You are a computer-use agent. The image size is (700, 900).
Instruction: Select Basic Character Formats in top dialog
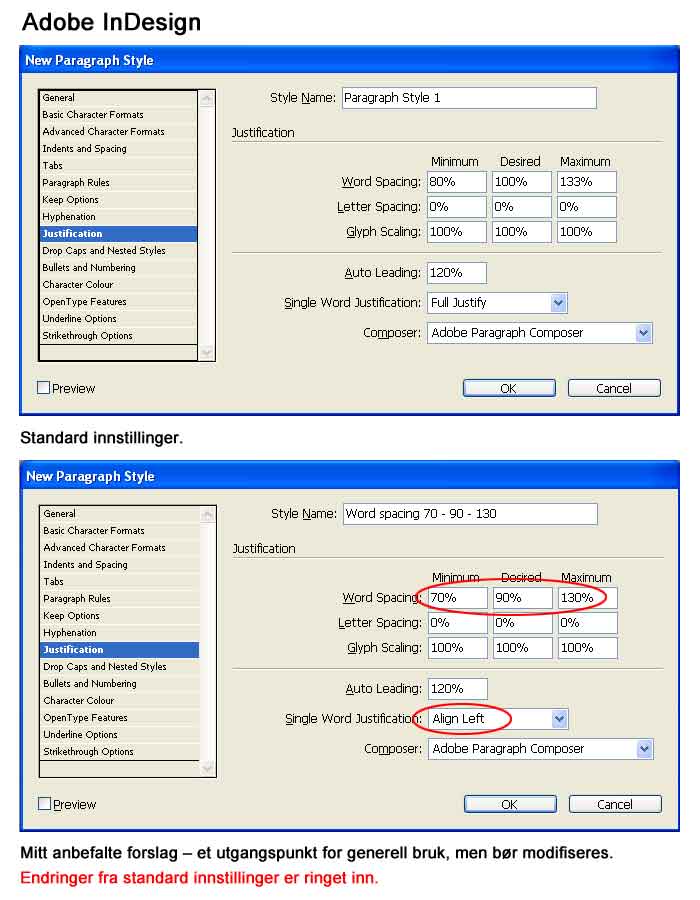(x=119, y=115)
